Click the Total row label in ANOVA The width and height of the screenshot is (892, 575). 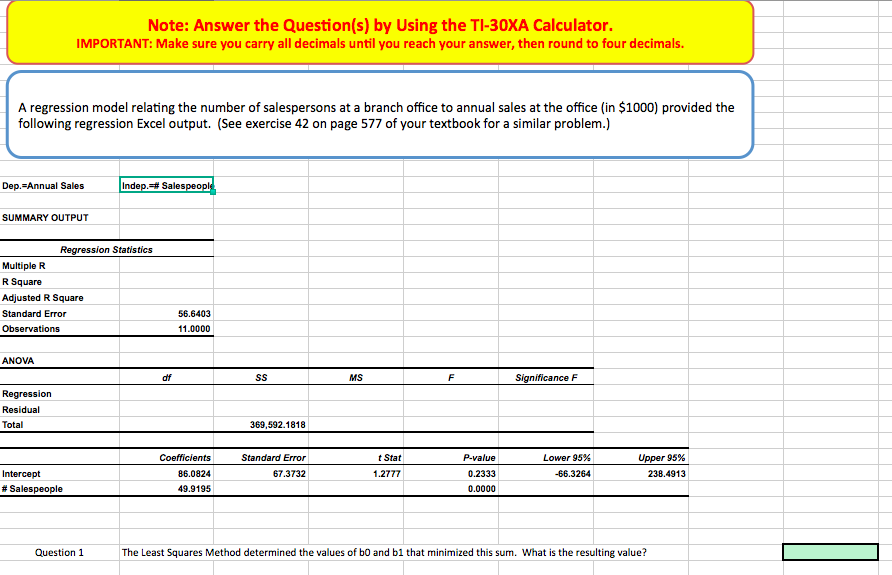tap(13, 424)
